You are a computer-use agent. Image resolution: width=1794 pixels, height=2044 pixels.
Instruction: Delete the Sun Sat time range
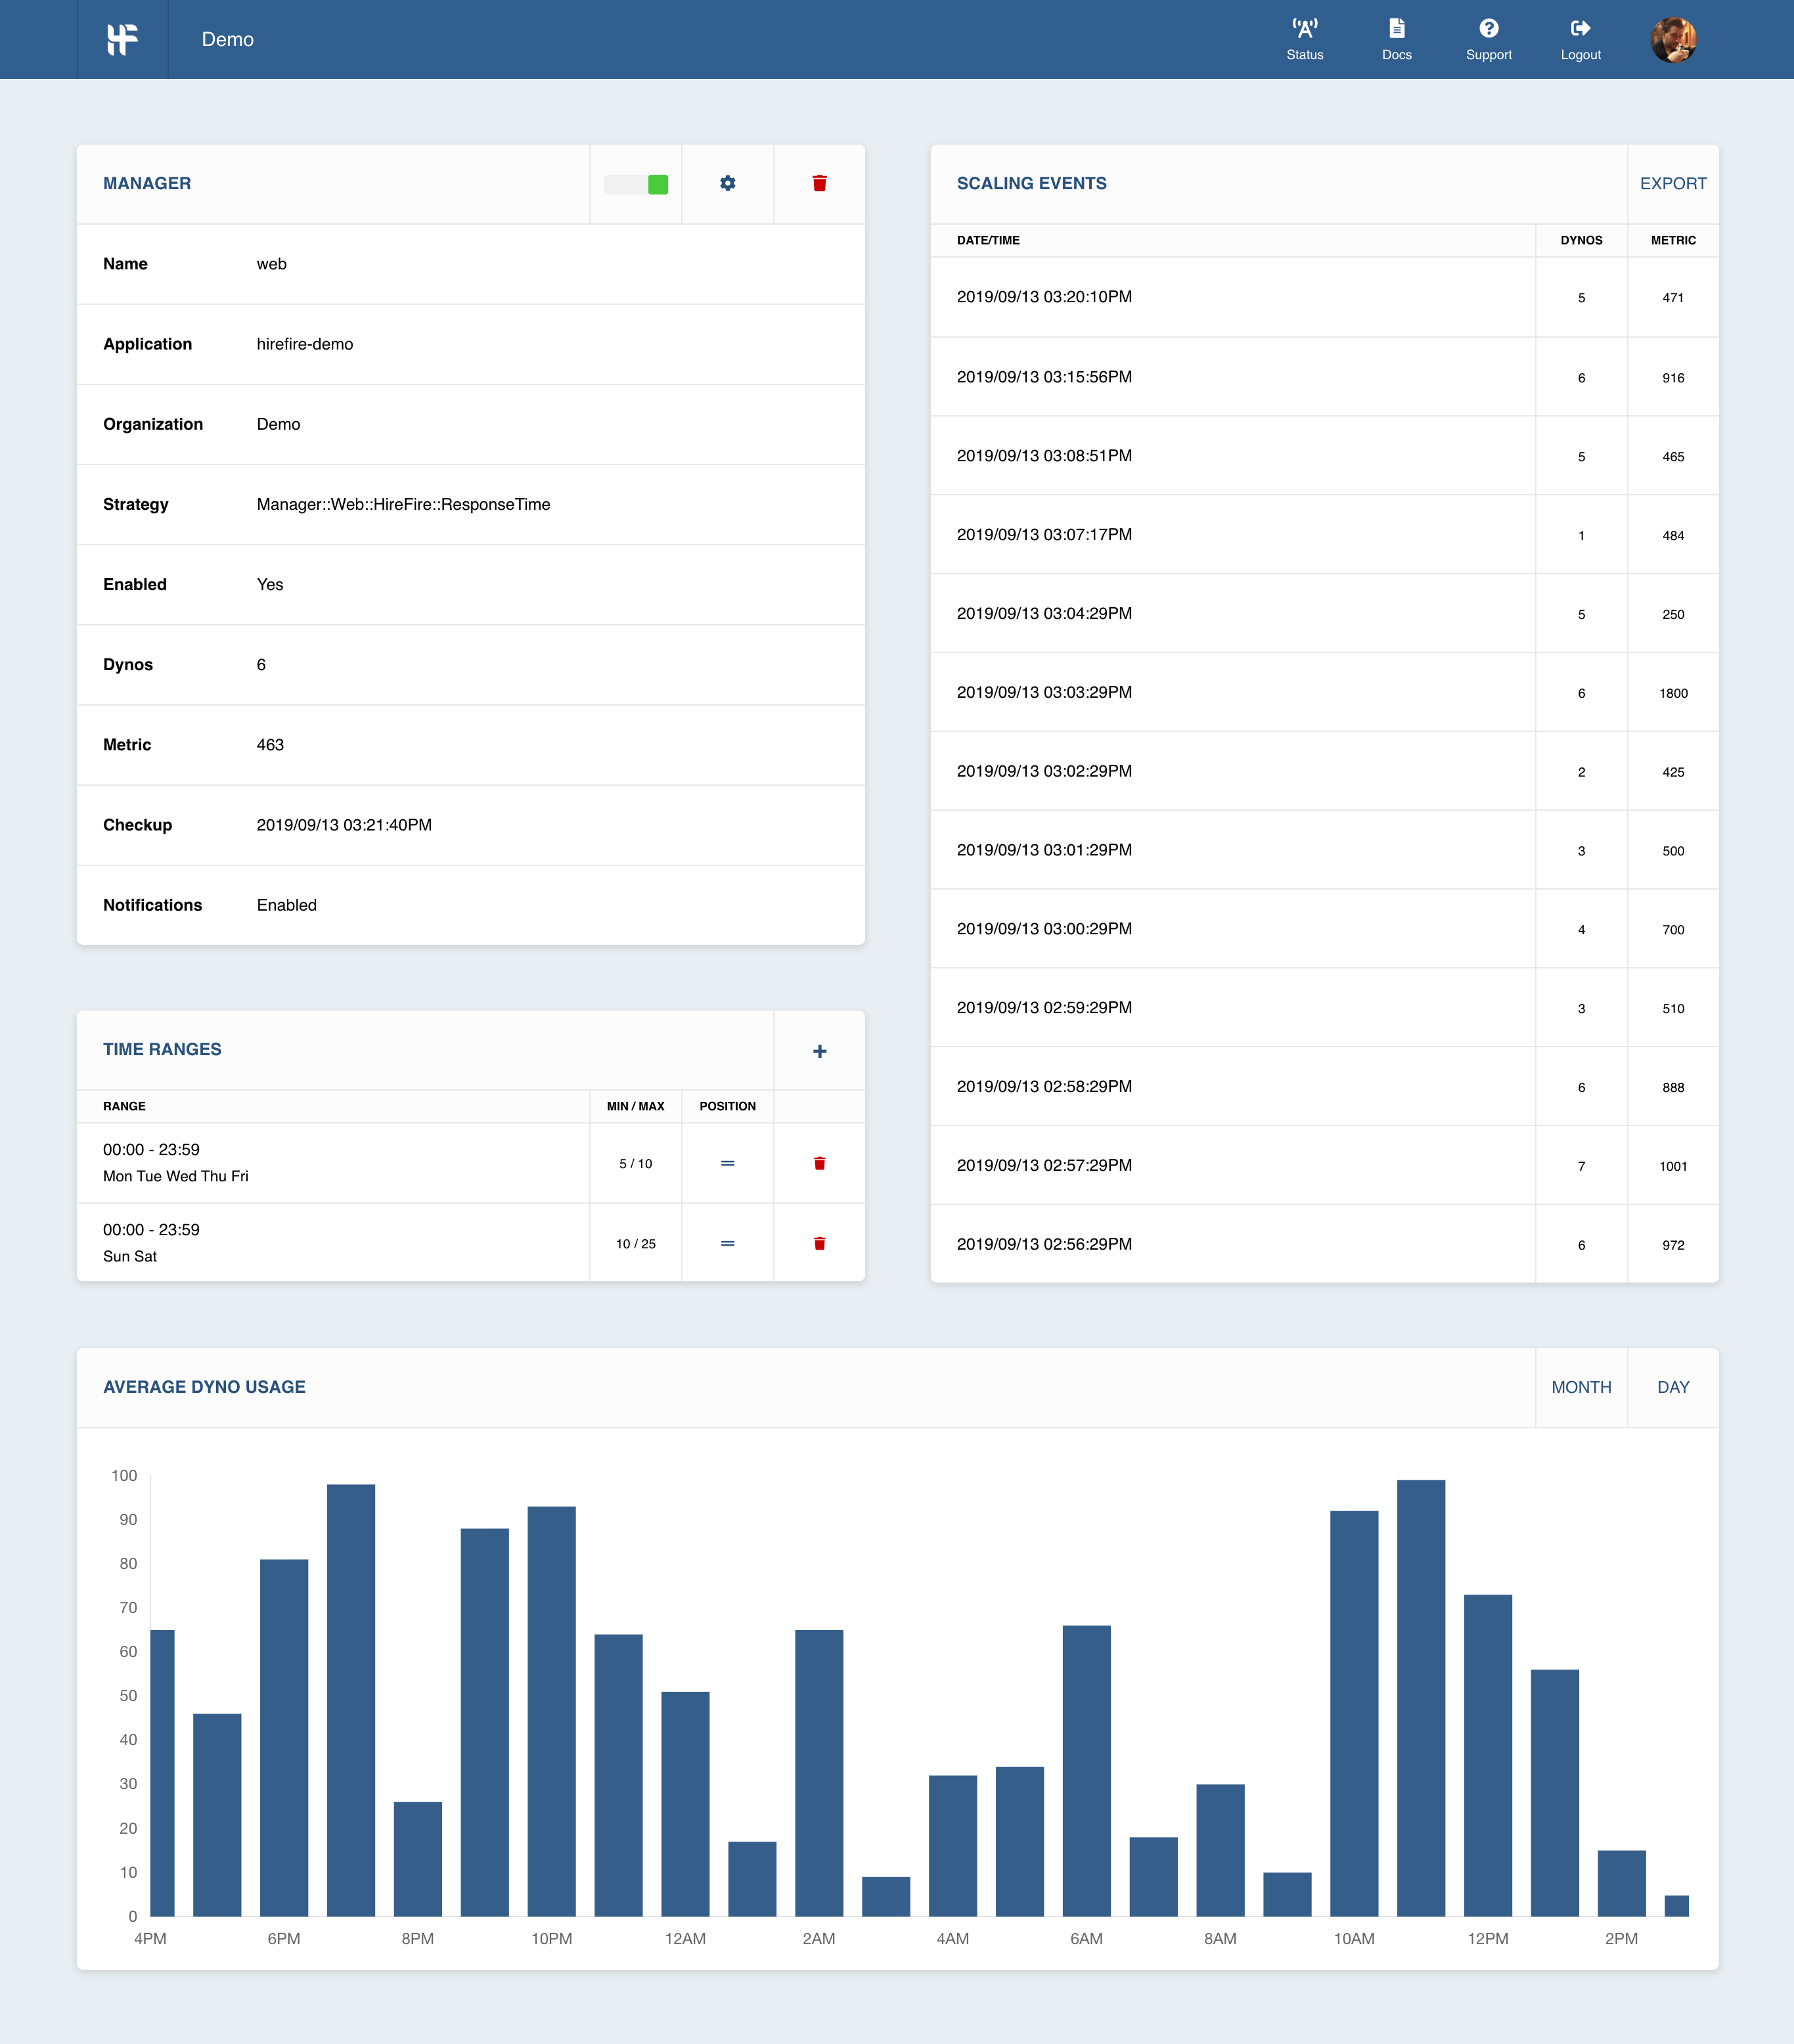[819, 1242]
